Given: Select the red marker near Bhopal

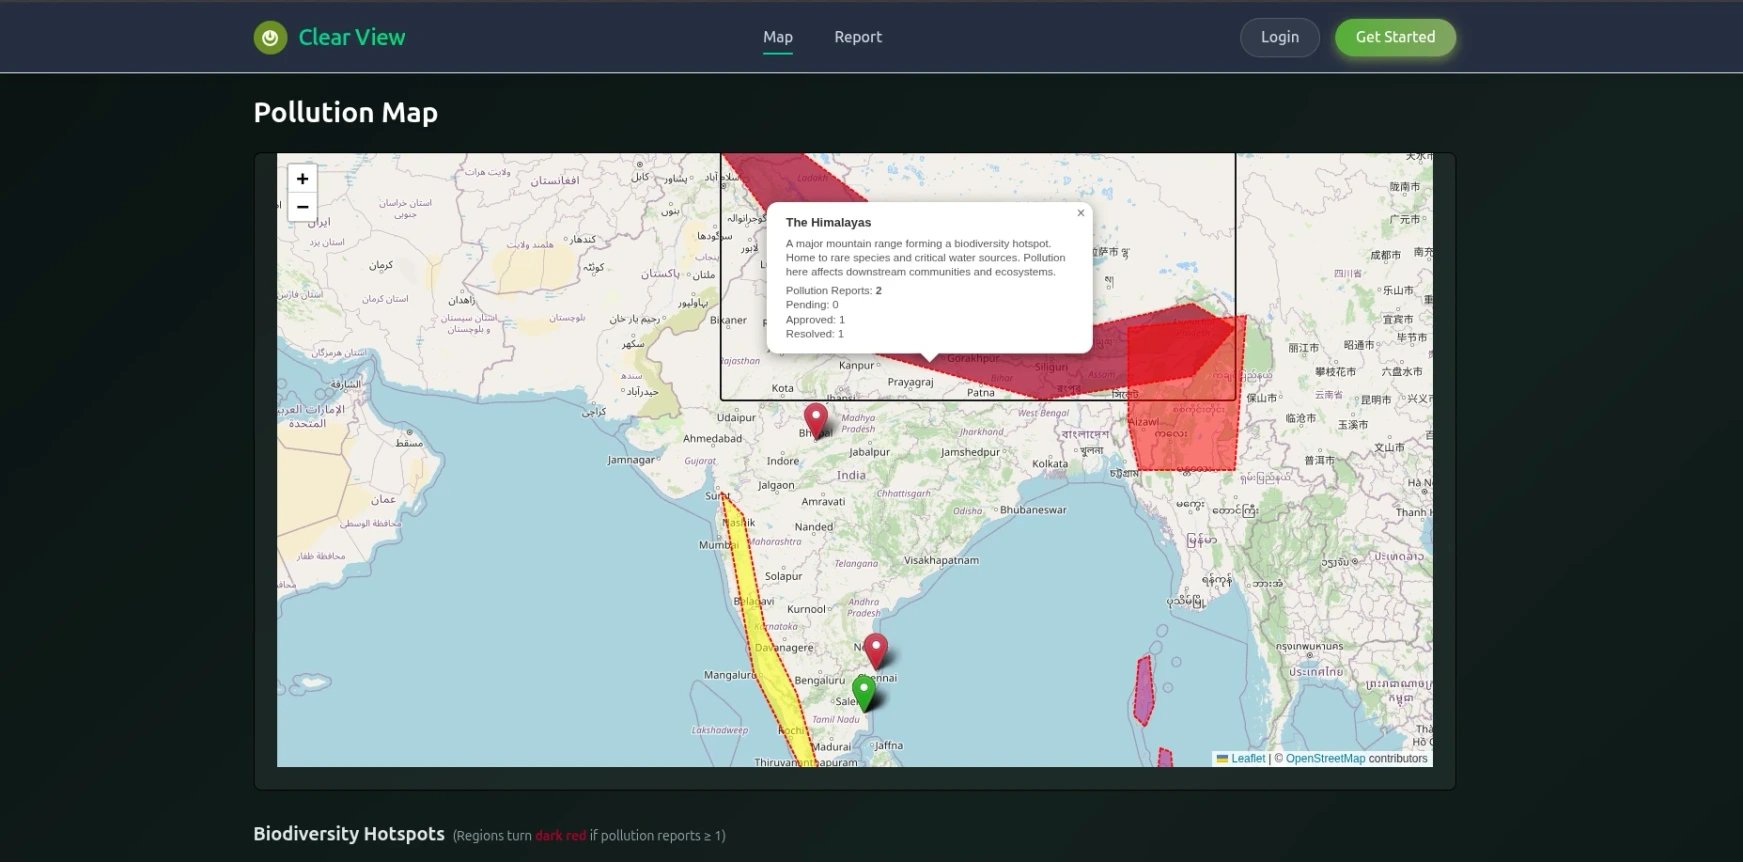Looking at the screenshot, I should coord(816,419).
